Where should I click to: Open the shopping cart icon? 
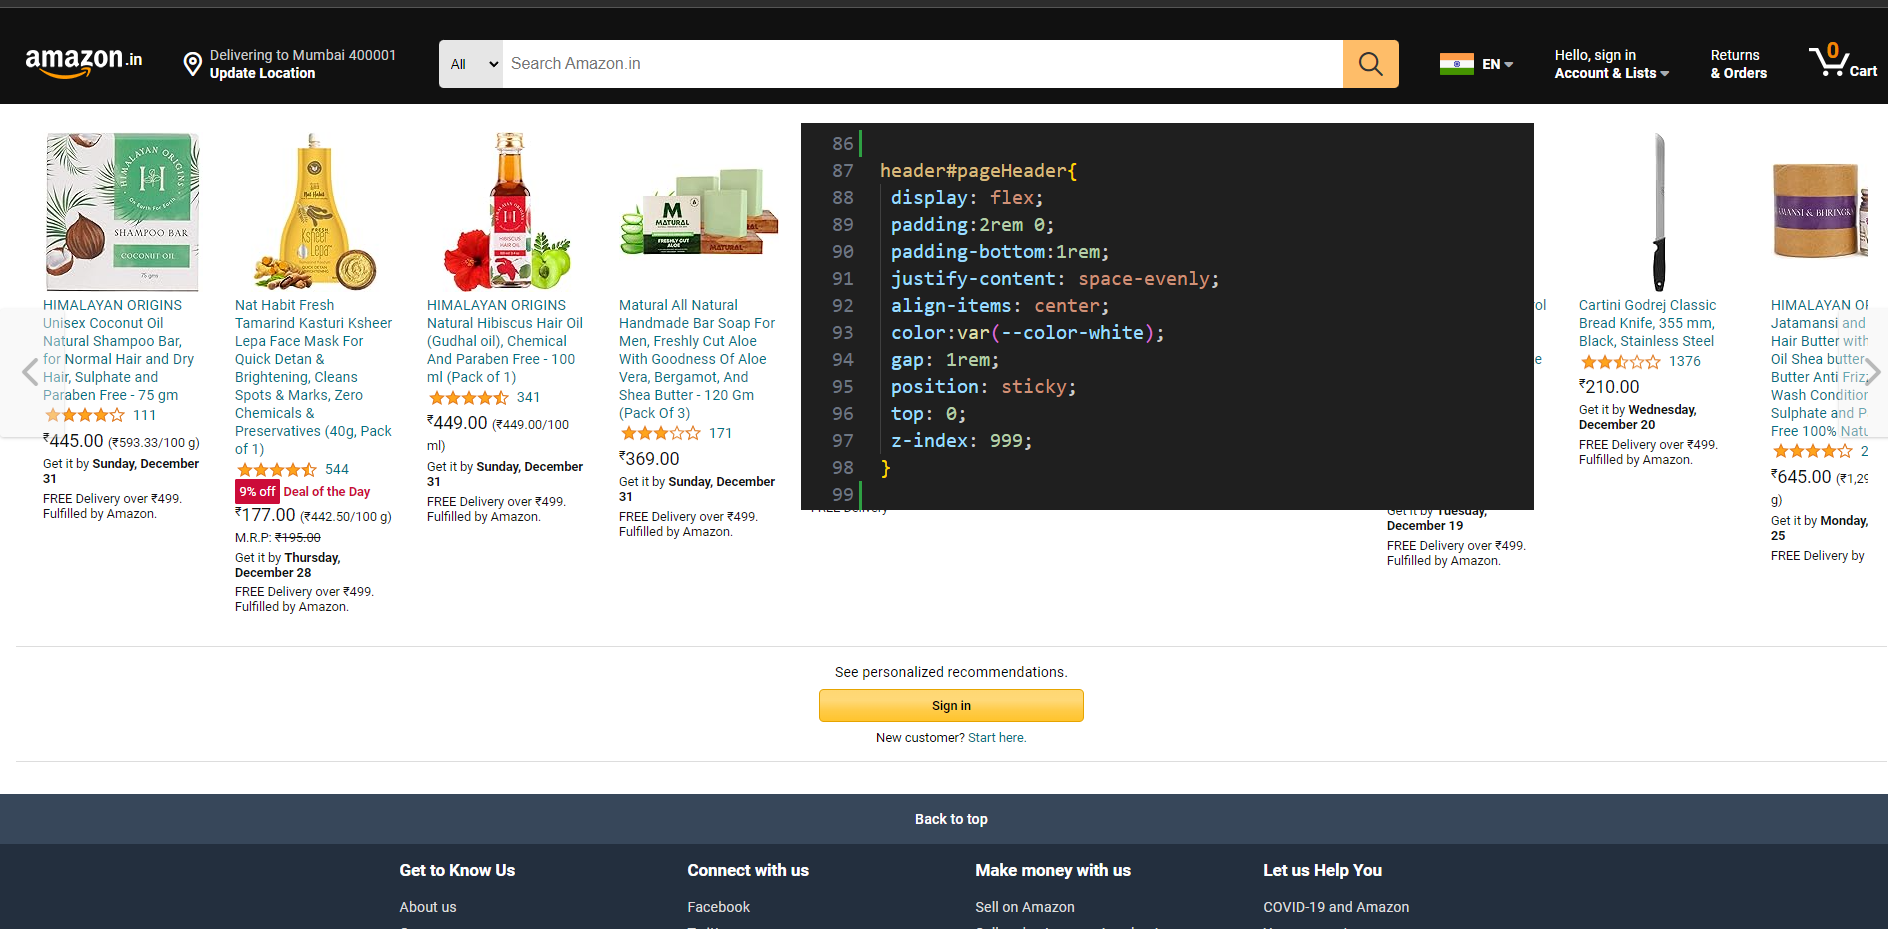[1842, 62]
